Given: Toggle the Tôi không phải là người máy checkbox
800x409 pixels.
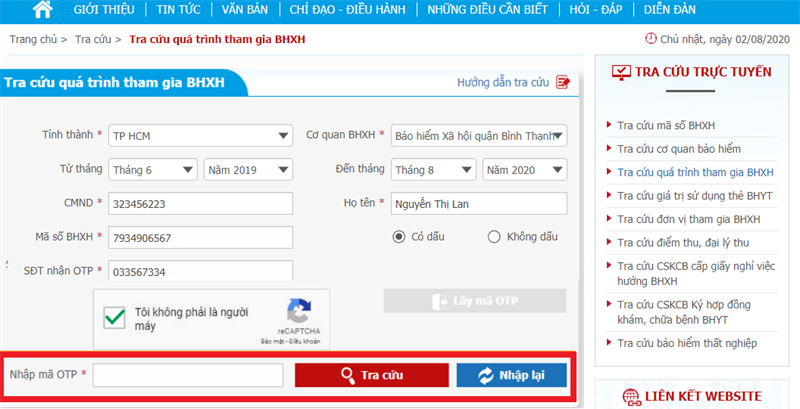Looking at the screenshot, I should (x=114, y=317).
